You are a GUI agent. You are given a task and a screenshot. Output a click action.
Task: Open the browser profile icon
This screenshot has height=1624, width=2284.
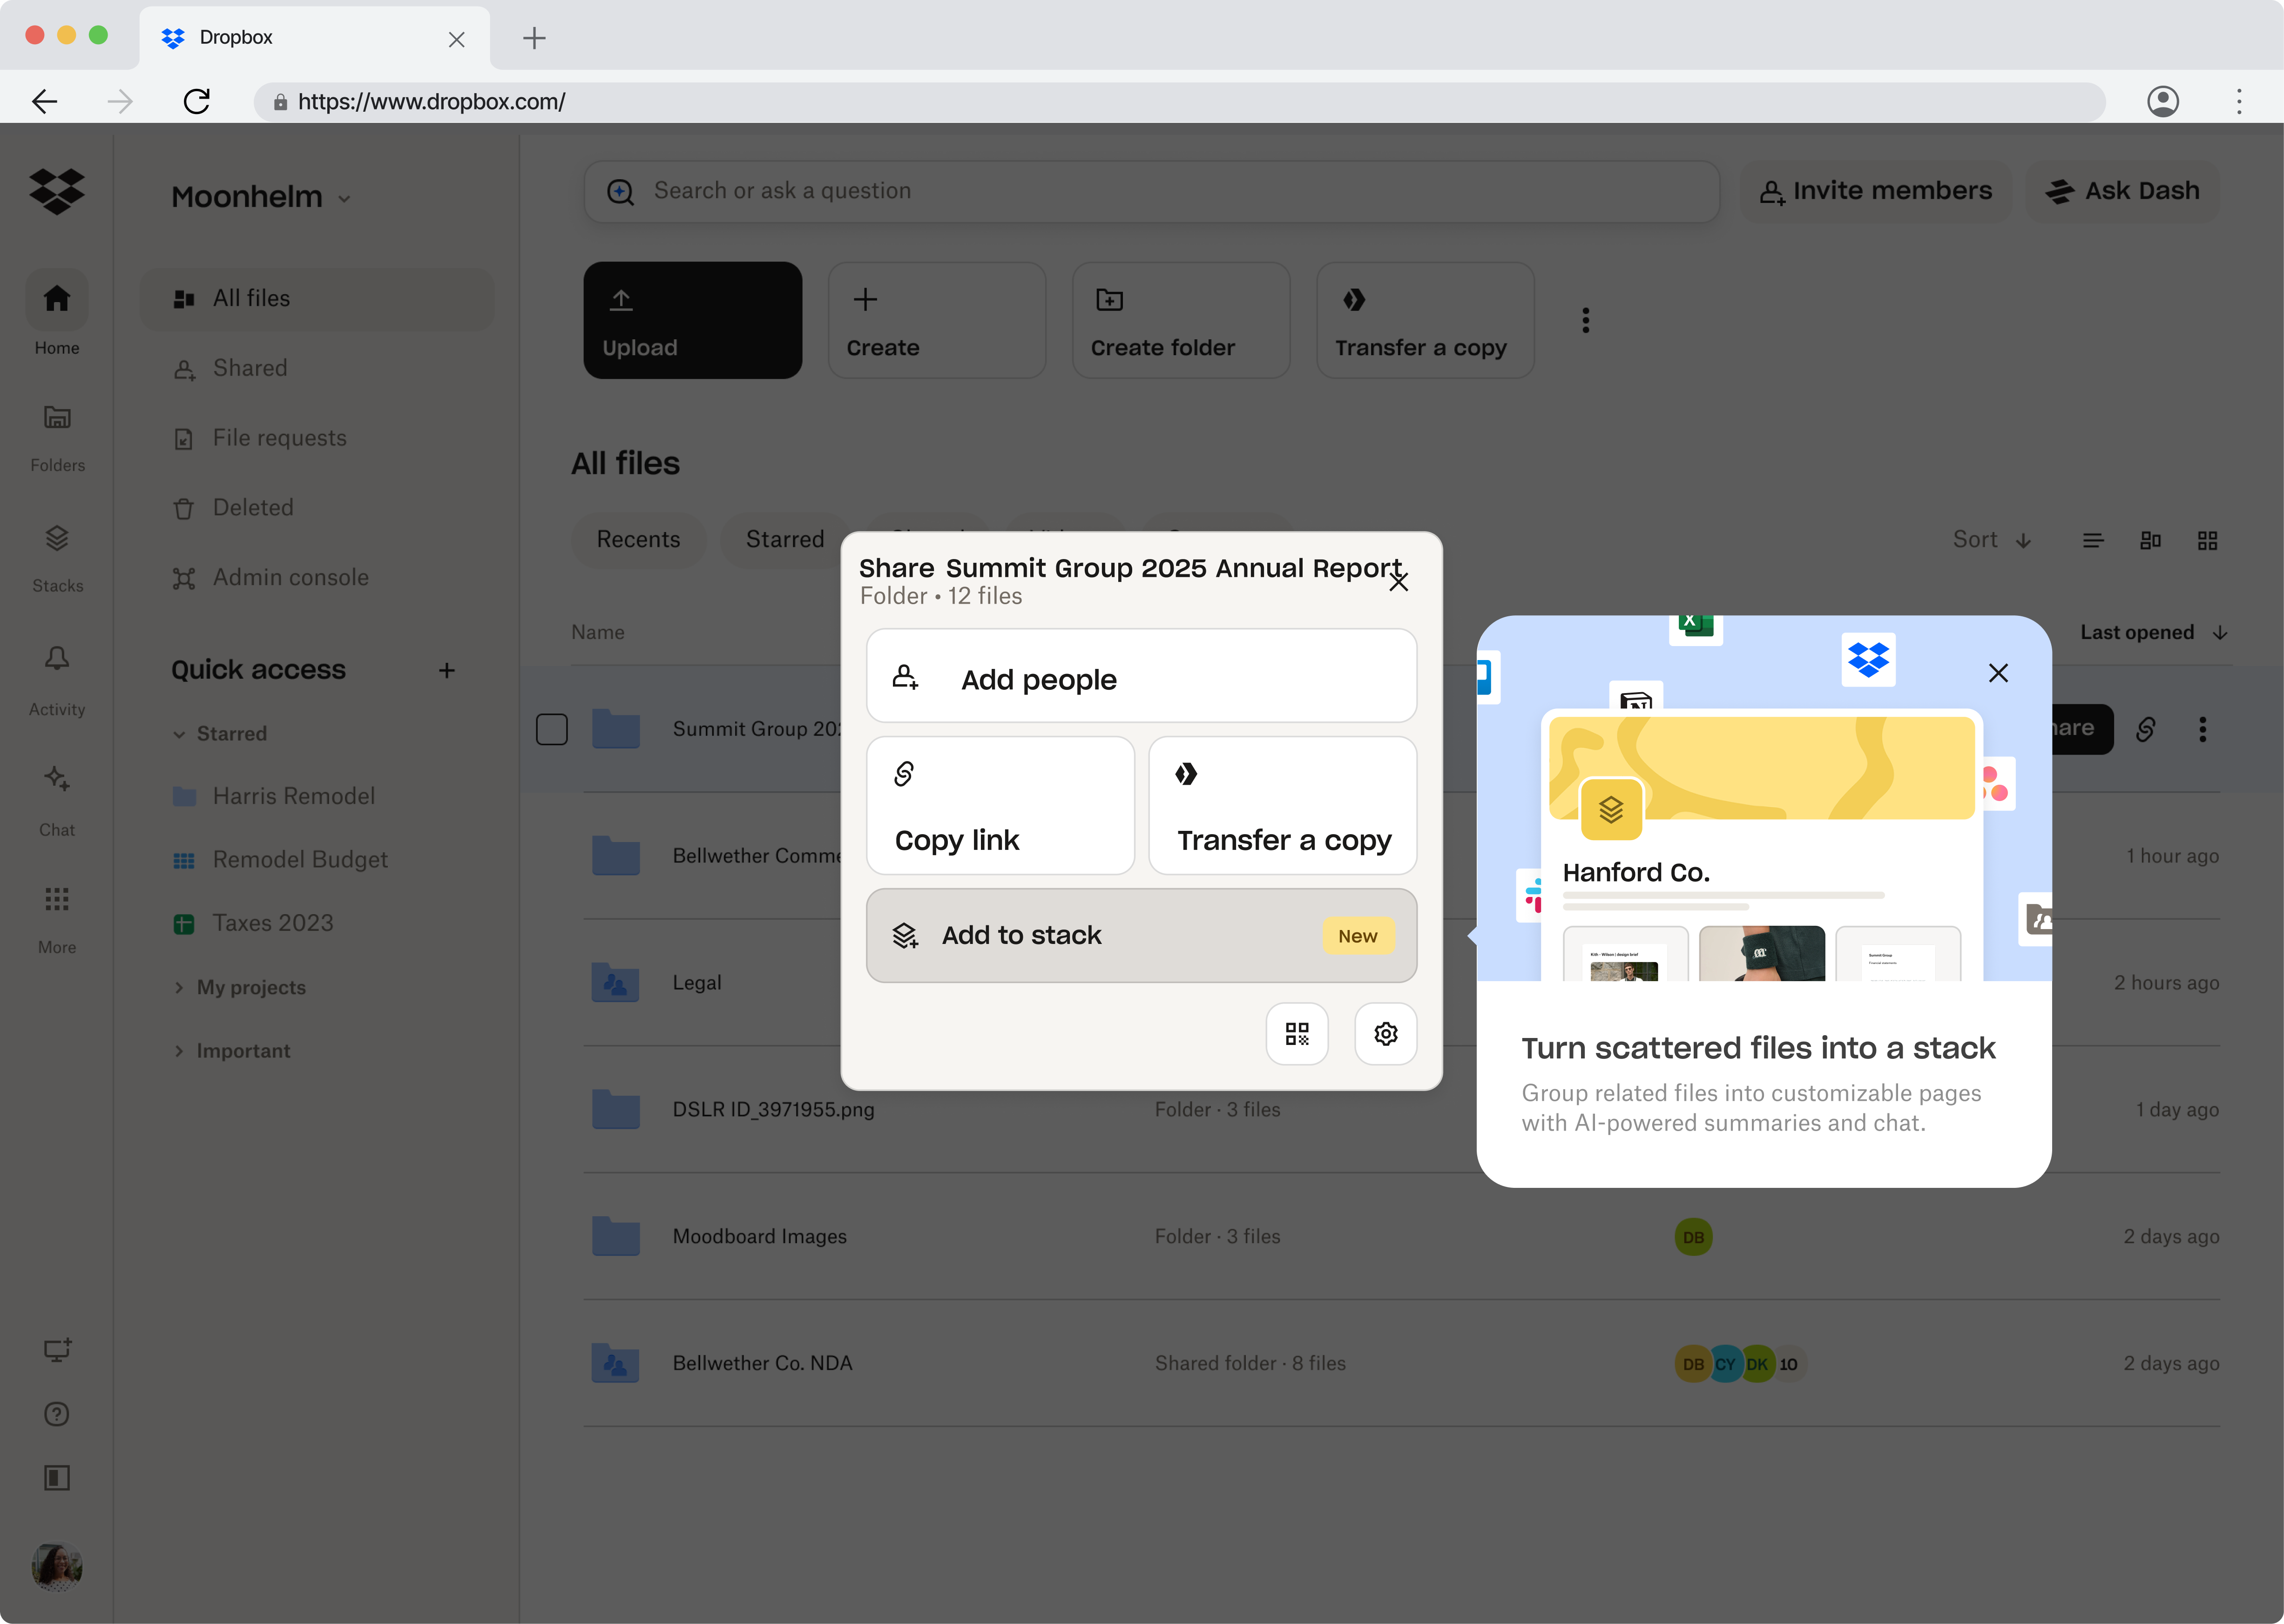(x=2163, y=101)
